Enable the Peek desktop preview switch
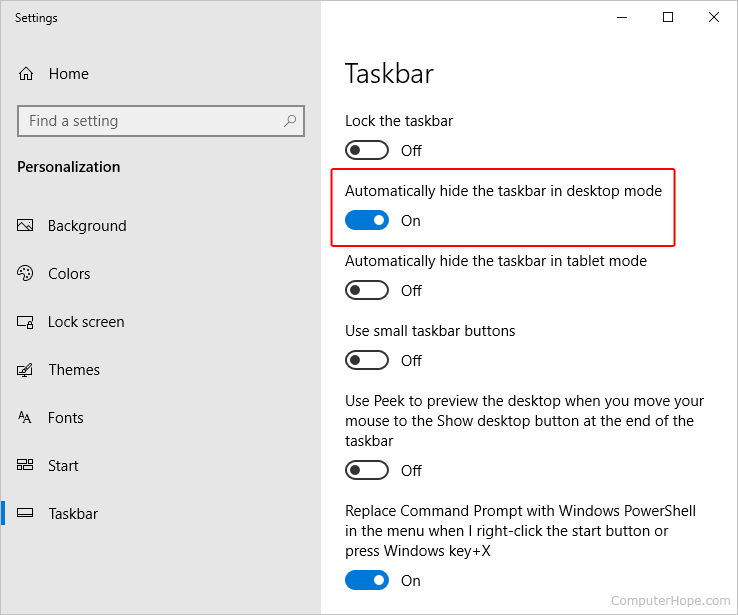Viewport: 738px width, 615px height. point(367,470)
